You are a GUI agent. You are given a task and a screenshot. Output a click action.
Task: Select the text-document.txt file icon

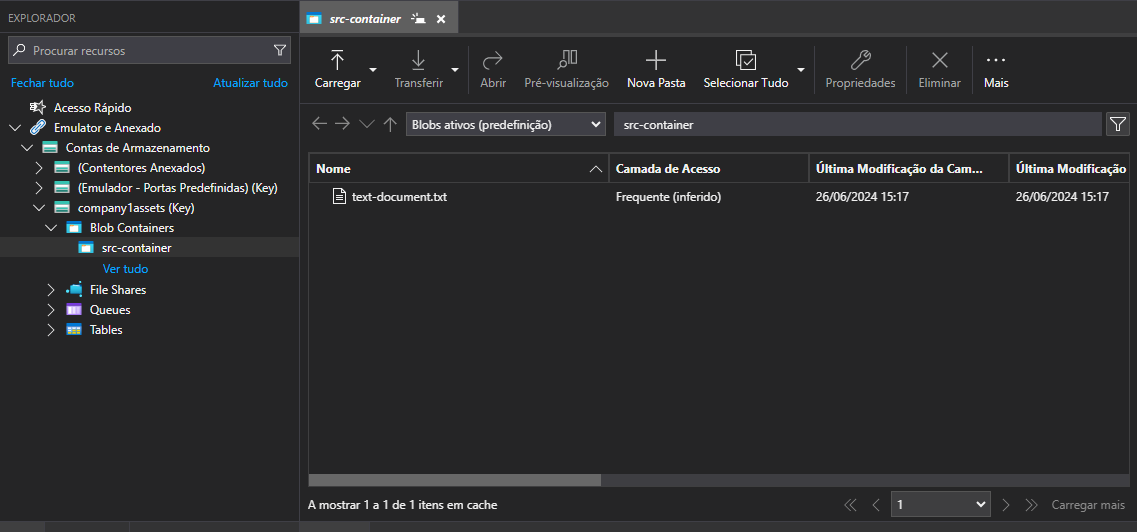click(x=339, y=196)
